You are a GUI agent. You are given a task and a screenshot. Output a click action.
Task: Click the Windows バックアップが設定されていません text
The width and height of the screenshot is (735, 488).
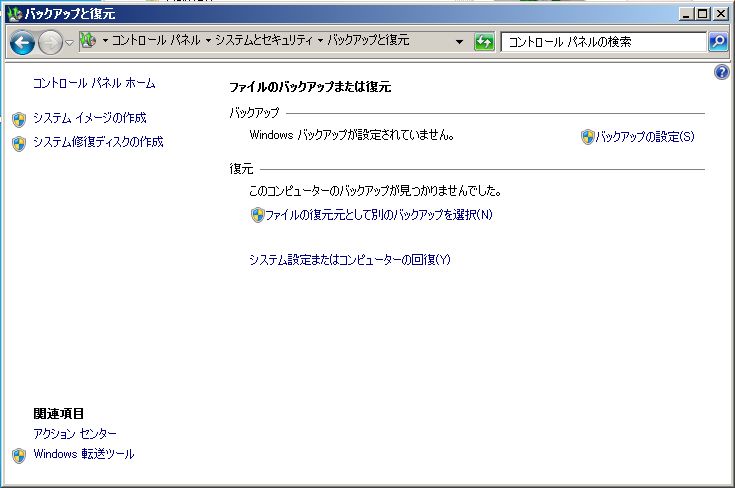click(352, 135)
